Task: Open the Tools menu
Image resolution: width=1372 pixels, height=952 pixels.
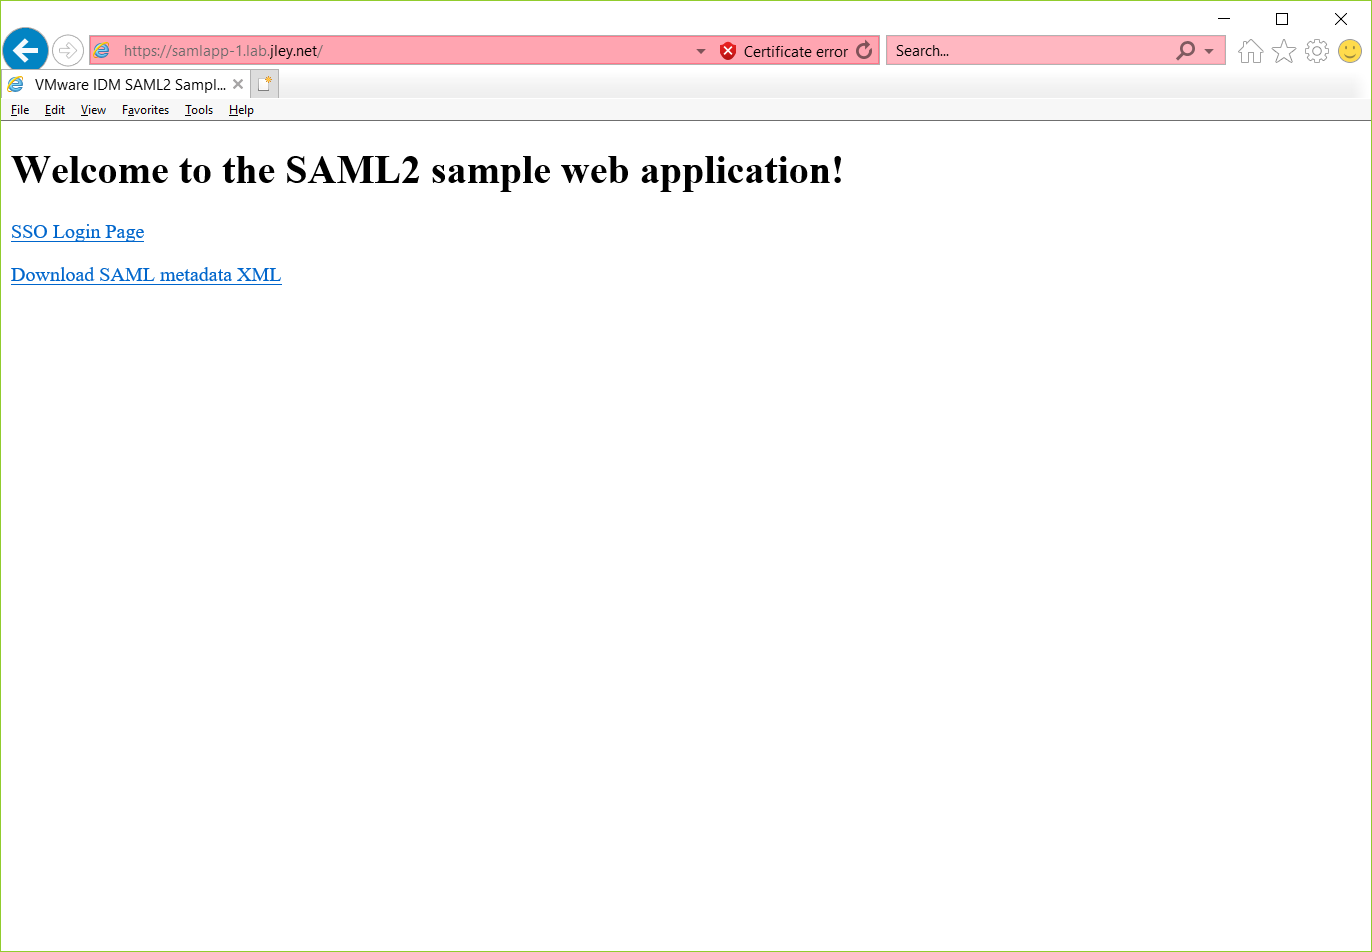Action: pos(199,110)
